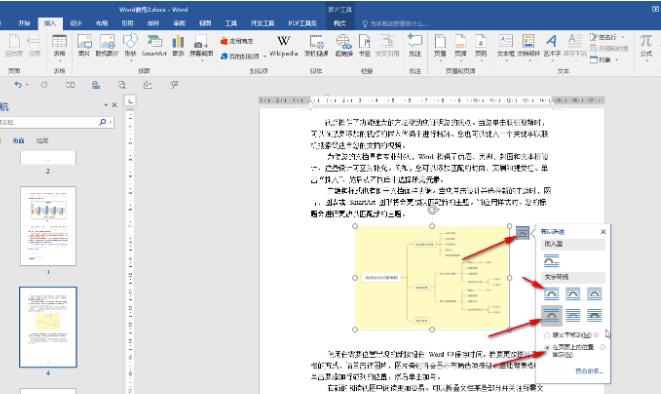The height and width of the screenshot is (394, 661).
Task: Open the Office Store add-ins button
Action: click(x=237, y=41)
